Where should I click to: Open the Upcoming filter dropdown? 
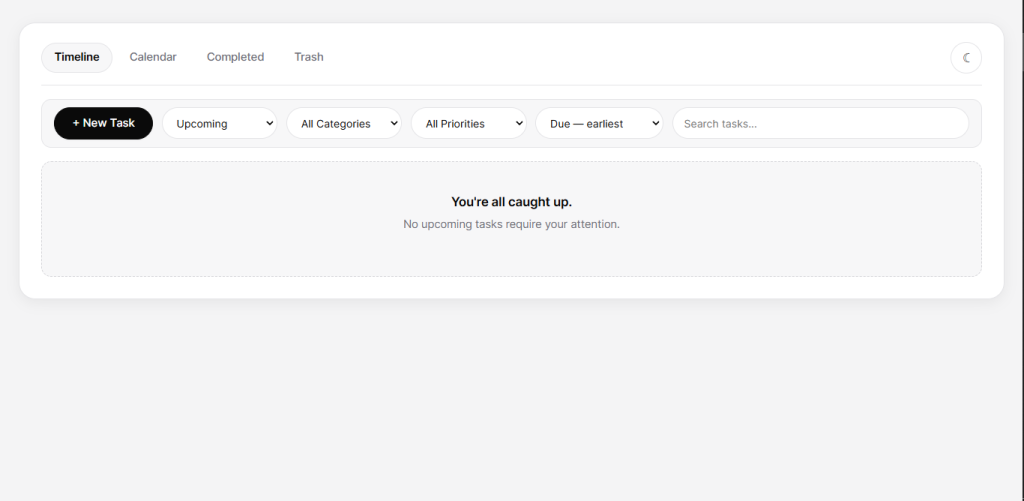tap(219, 123)
